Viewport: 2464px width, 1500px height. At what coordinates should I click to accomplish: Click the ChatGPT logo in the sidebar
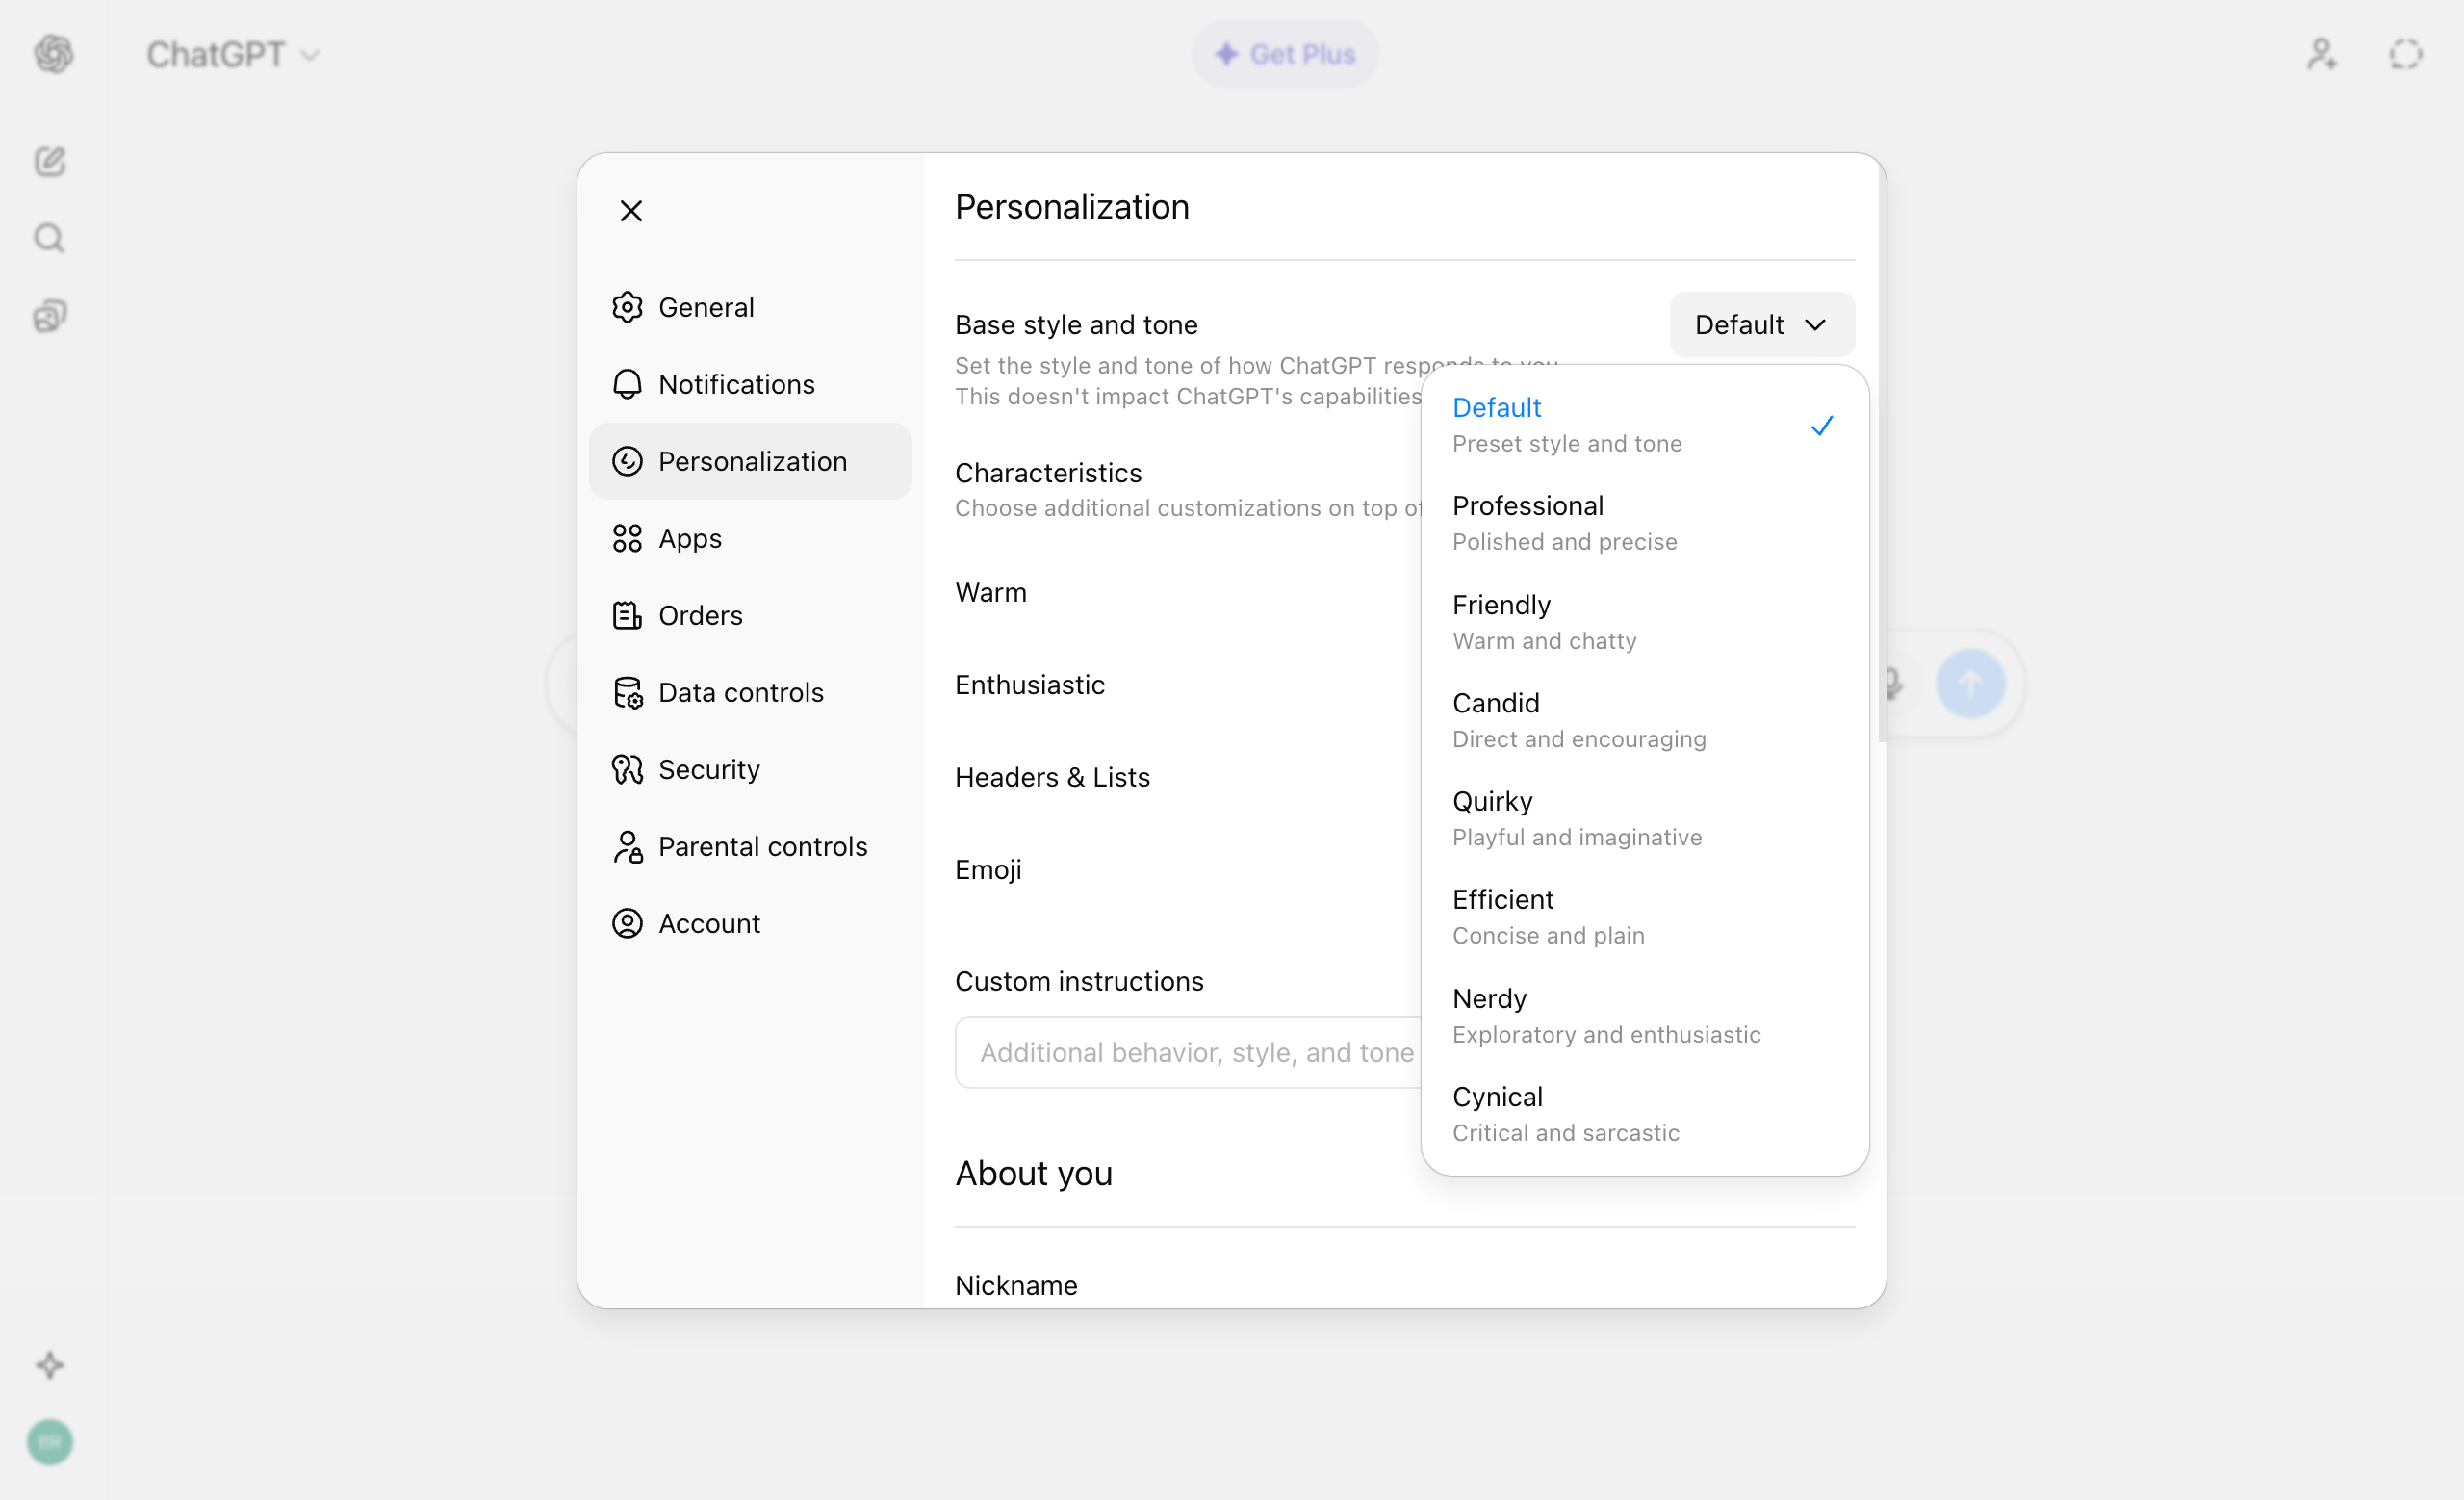coord(53,54)
